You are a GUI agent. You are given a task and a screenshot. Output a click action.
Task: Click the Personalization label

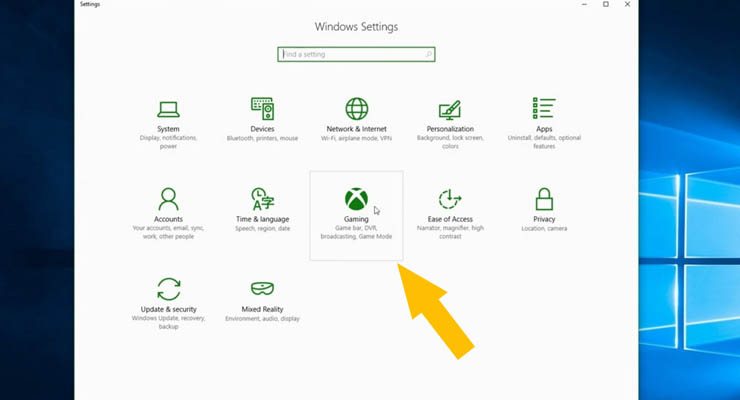(x=450, y=129)
